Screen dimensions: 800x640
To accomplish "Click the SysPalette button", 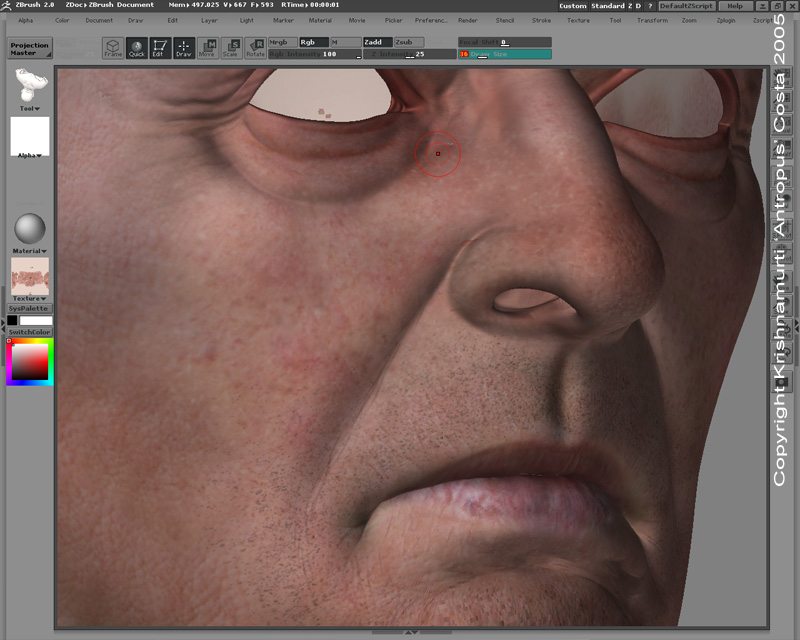I will coord(29,308).
